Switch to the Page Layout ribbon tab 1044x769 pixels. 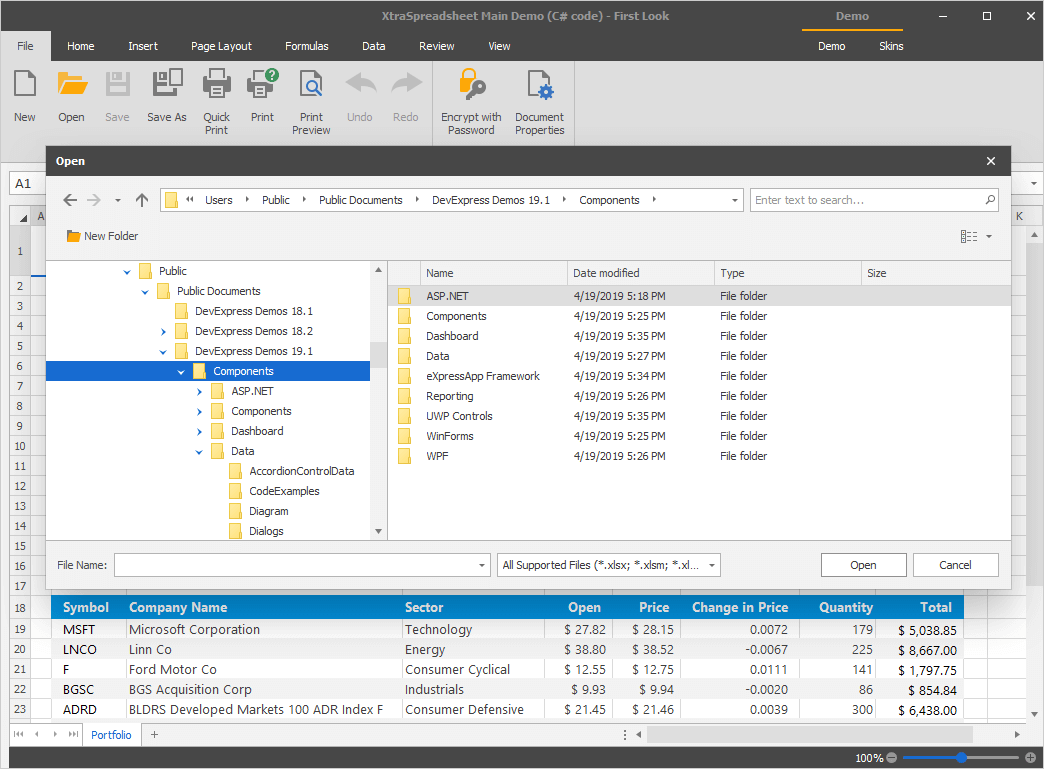(221, 46)
